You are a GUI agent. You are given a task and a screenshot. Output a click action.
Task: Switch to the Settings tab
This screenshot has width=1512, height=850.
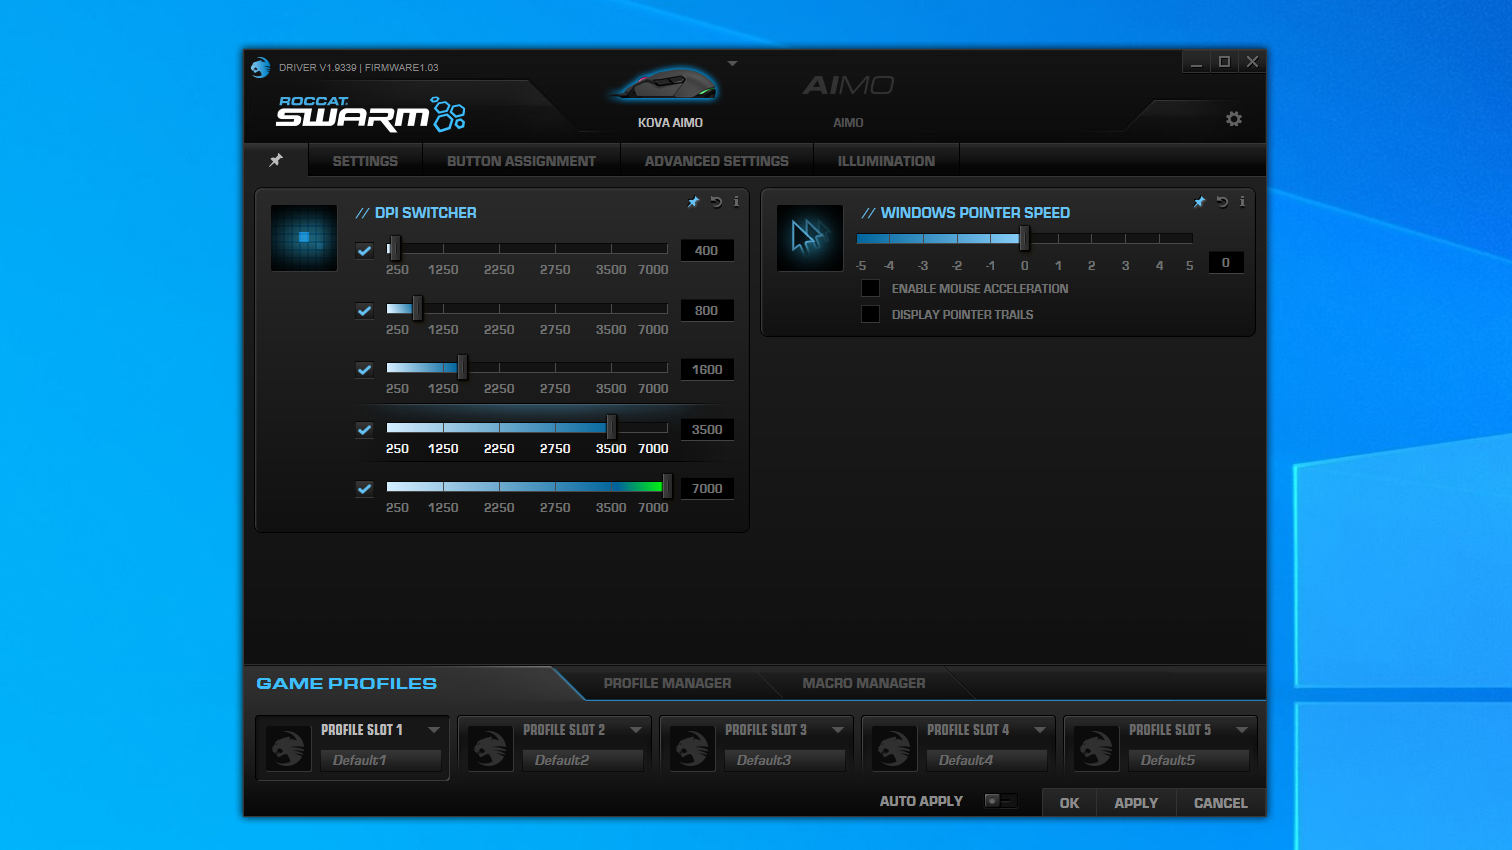pyautogui.click(x=365, y=161)
